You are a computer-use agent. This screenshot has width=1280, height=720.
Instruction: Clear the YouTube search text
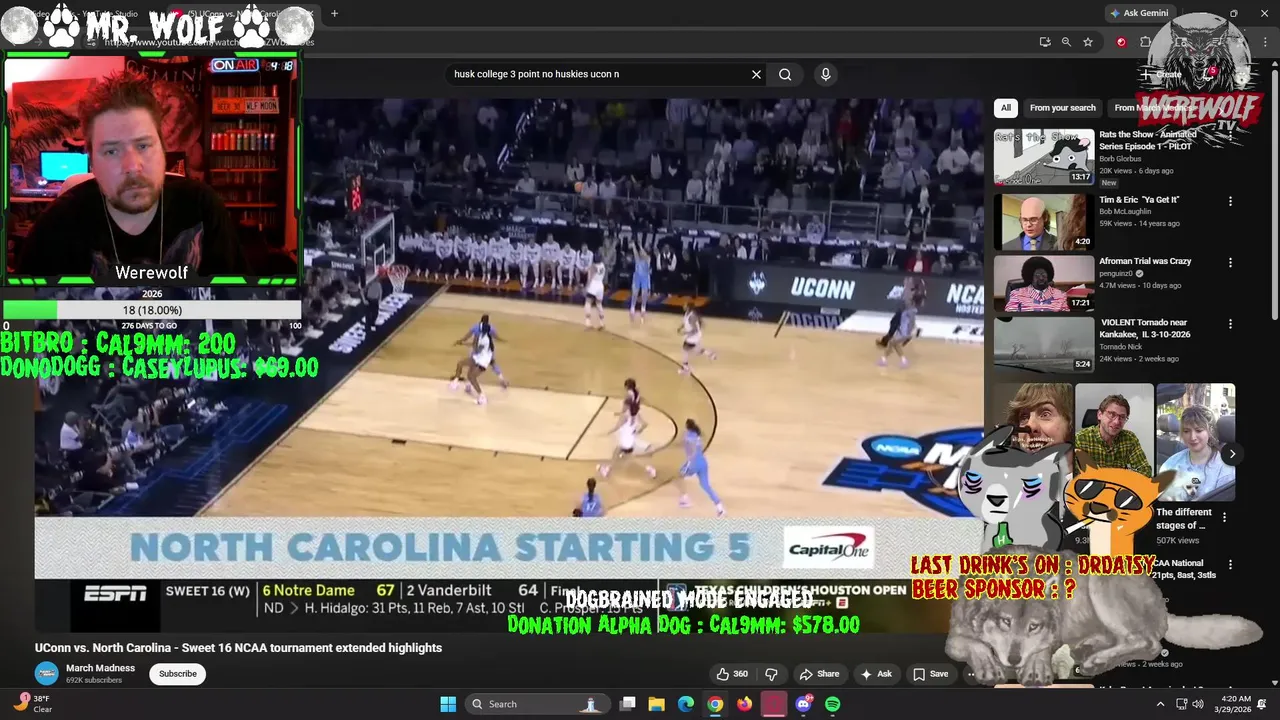pyautogui.click(x=756, y=74)
